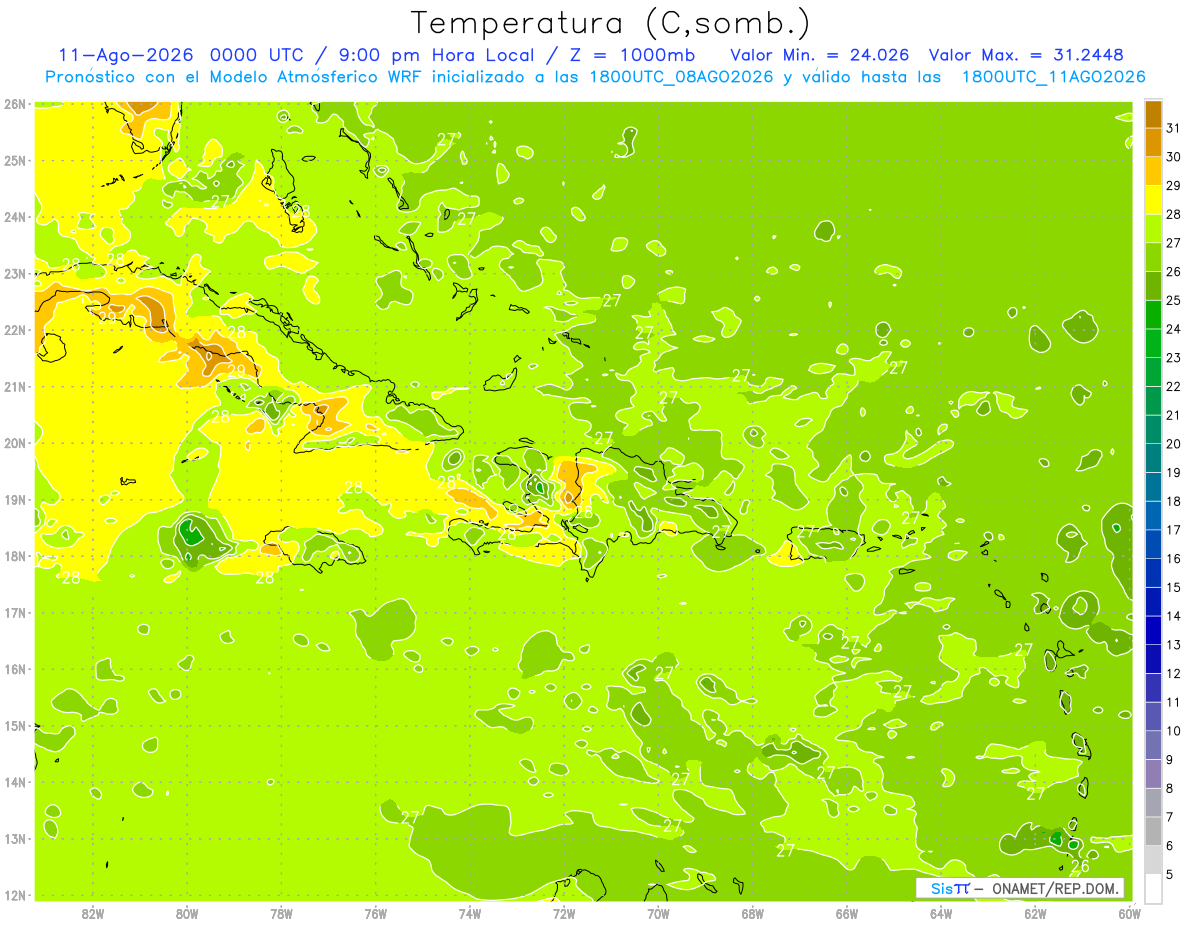Click color scale label 25

(x=1173, y=300)
